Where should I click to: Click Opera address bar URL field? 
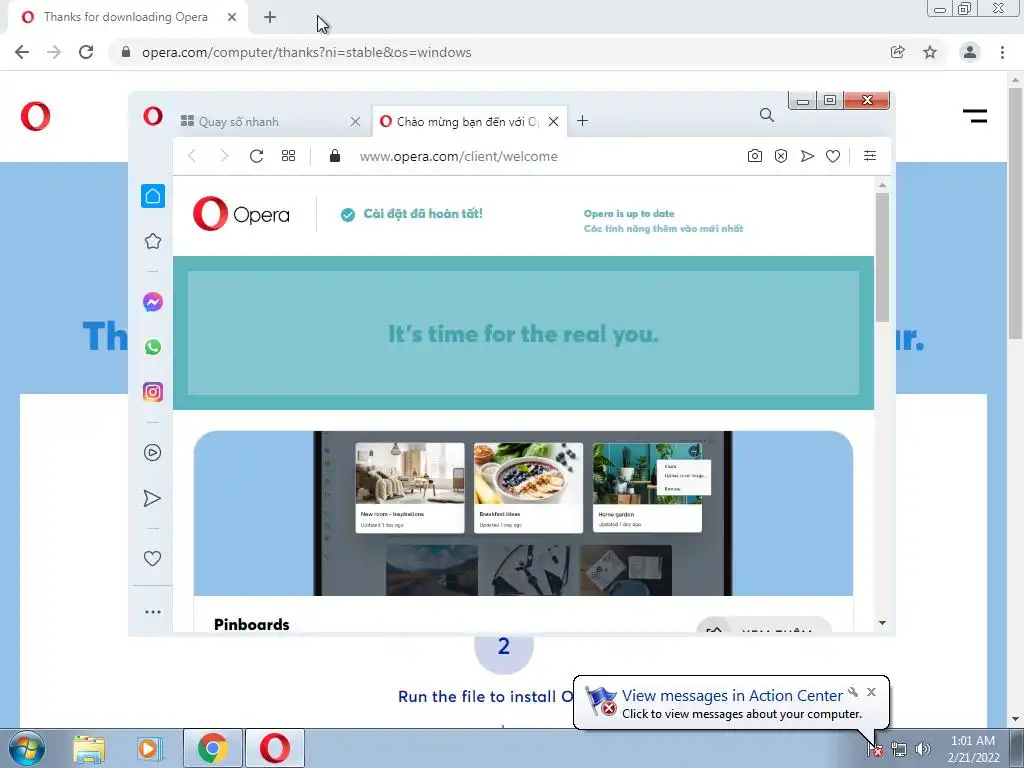point(458,156)
